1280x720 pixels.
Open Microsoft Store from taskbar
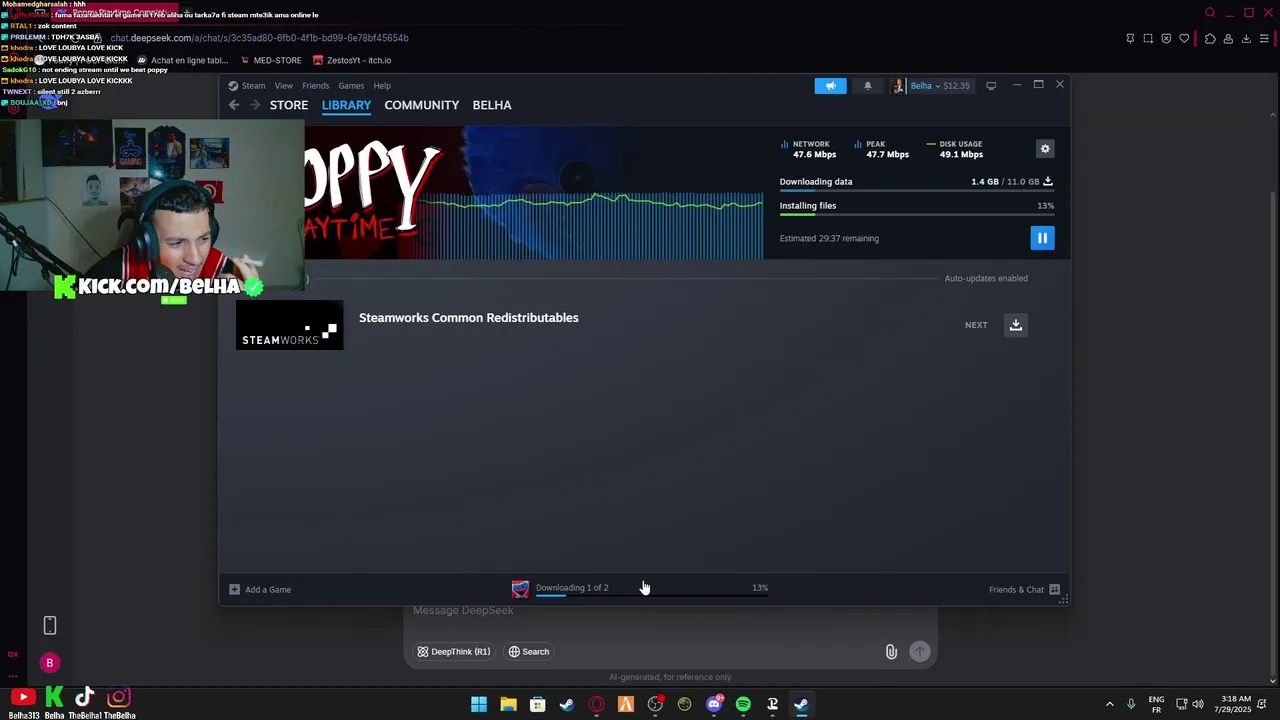[537, 705]
